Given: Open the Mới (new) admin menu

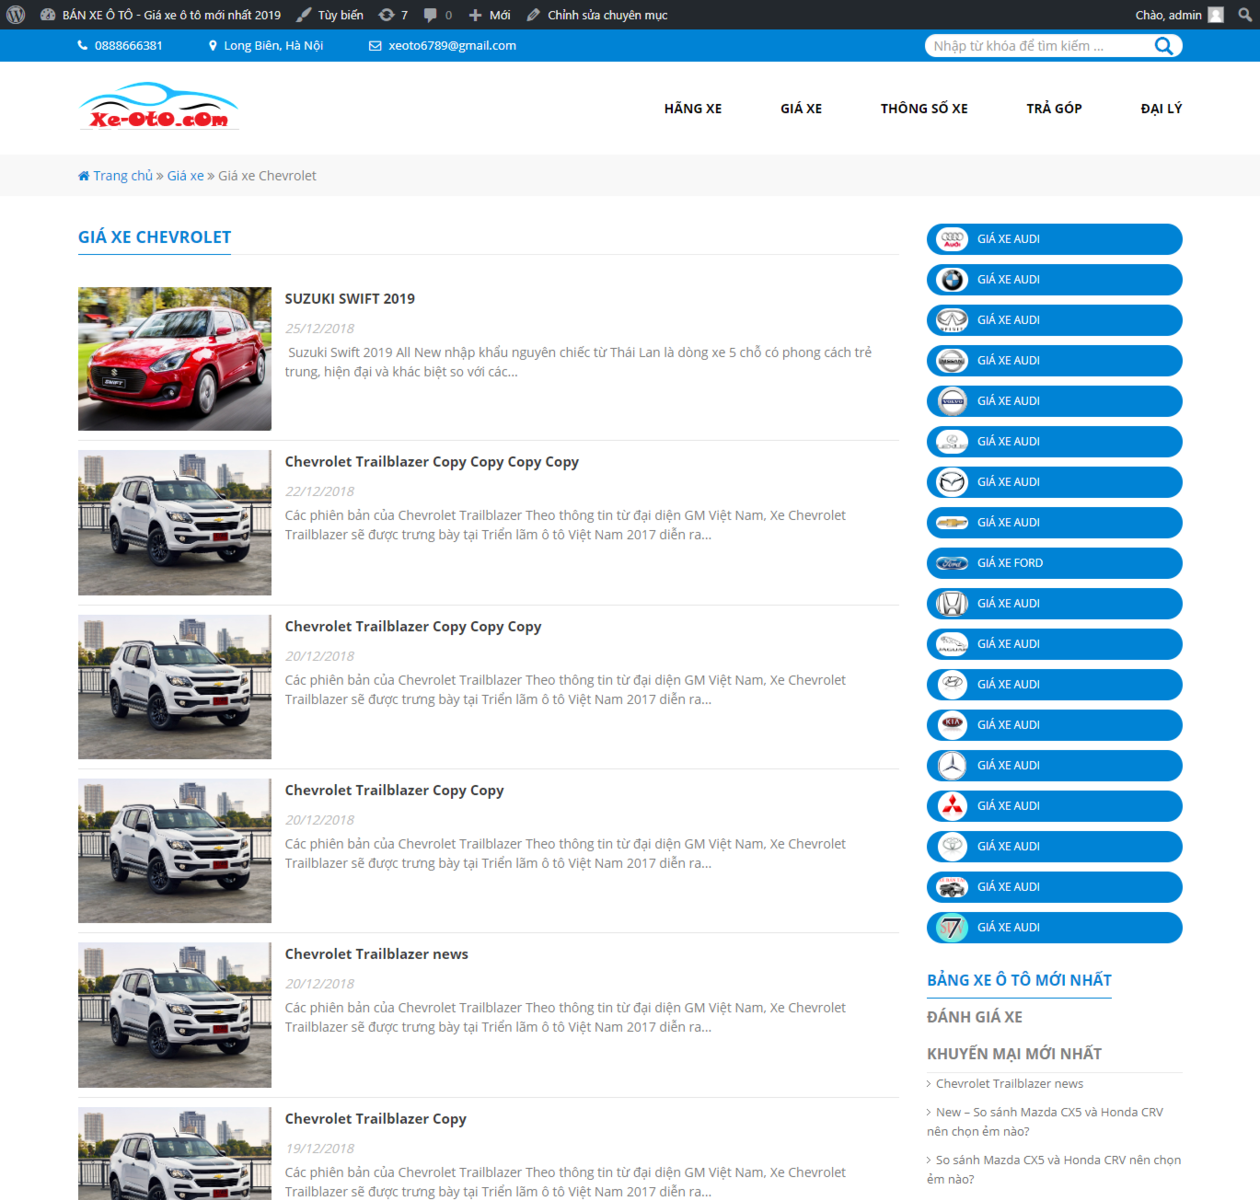Looking at the screenshot, I should pos(490,15).
